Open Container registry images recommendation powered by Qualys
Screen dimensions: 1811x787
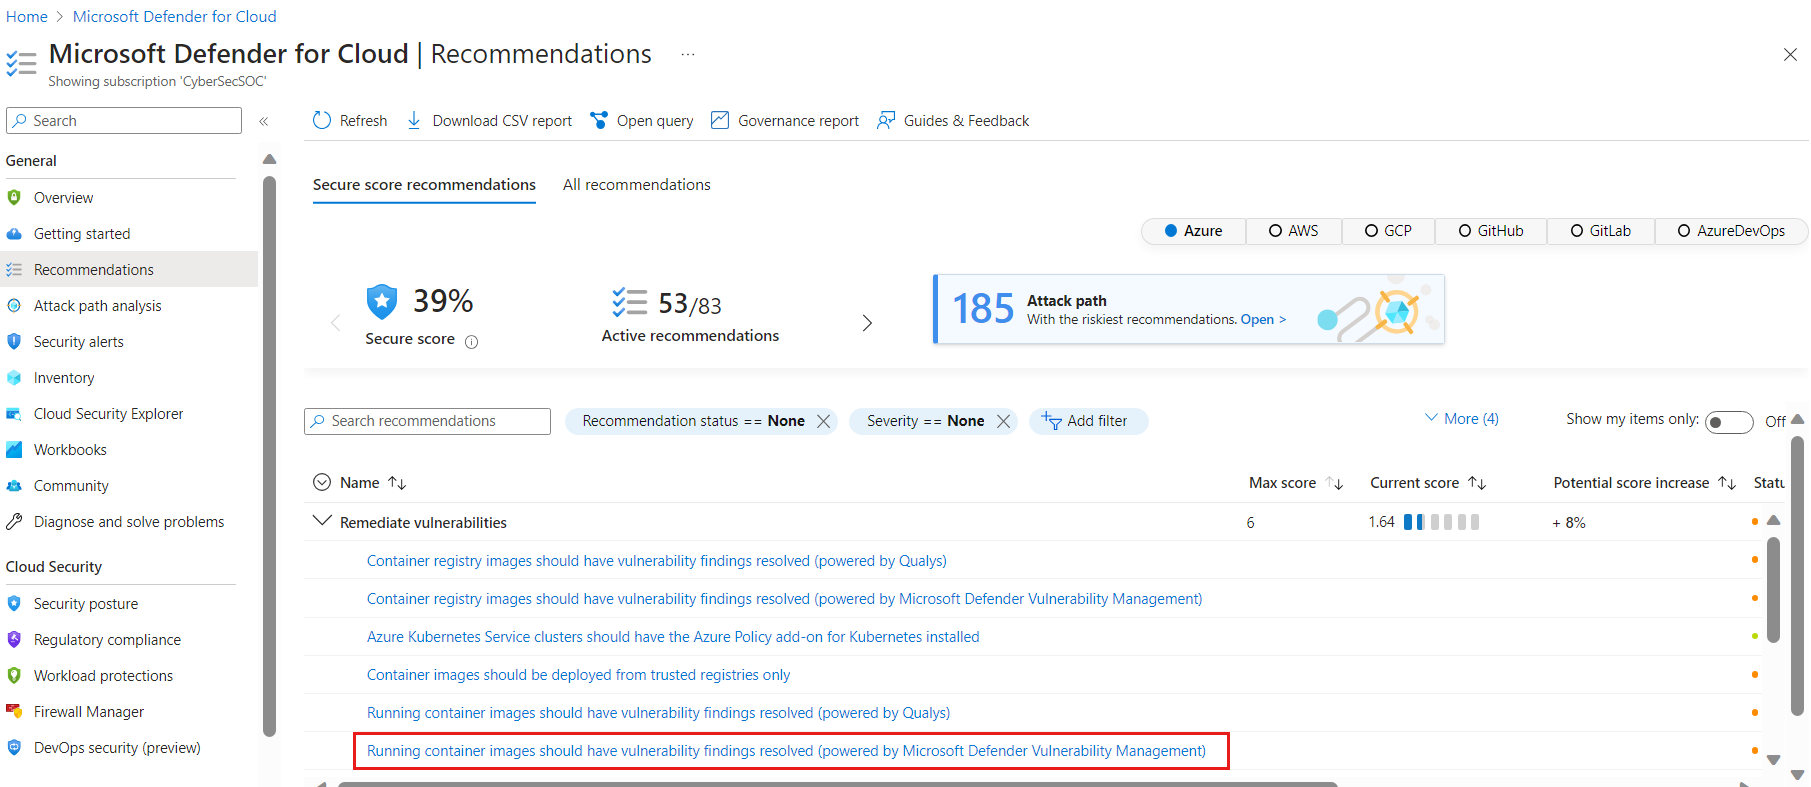(x=657, y=561)
